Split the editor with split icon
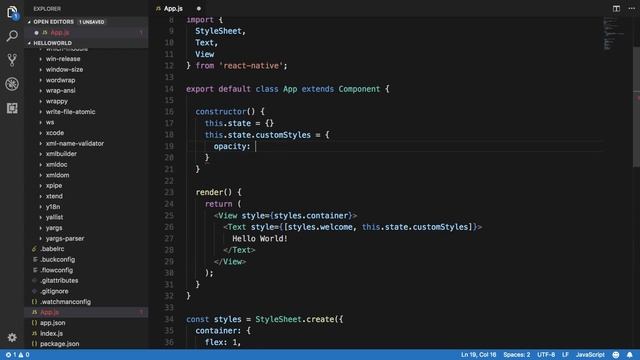 point(616,8)
